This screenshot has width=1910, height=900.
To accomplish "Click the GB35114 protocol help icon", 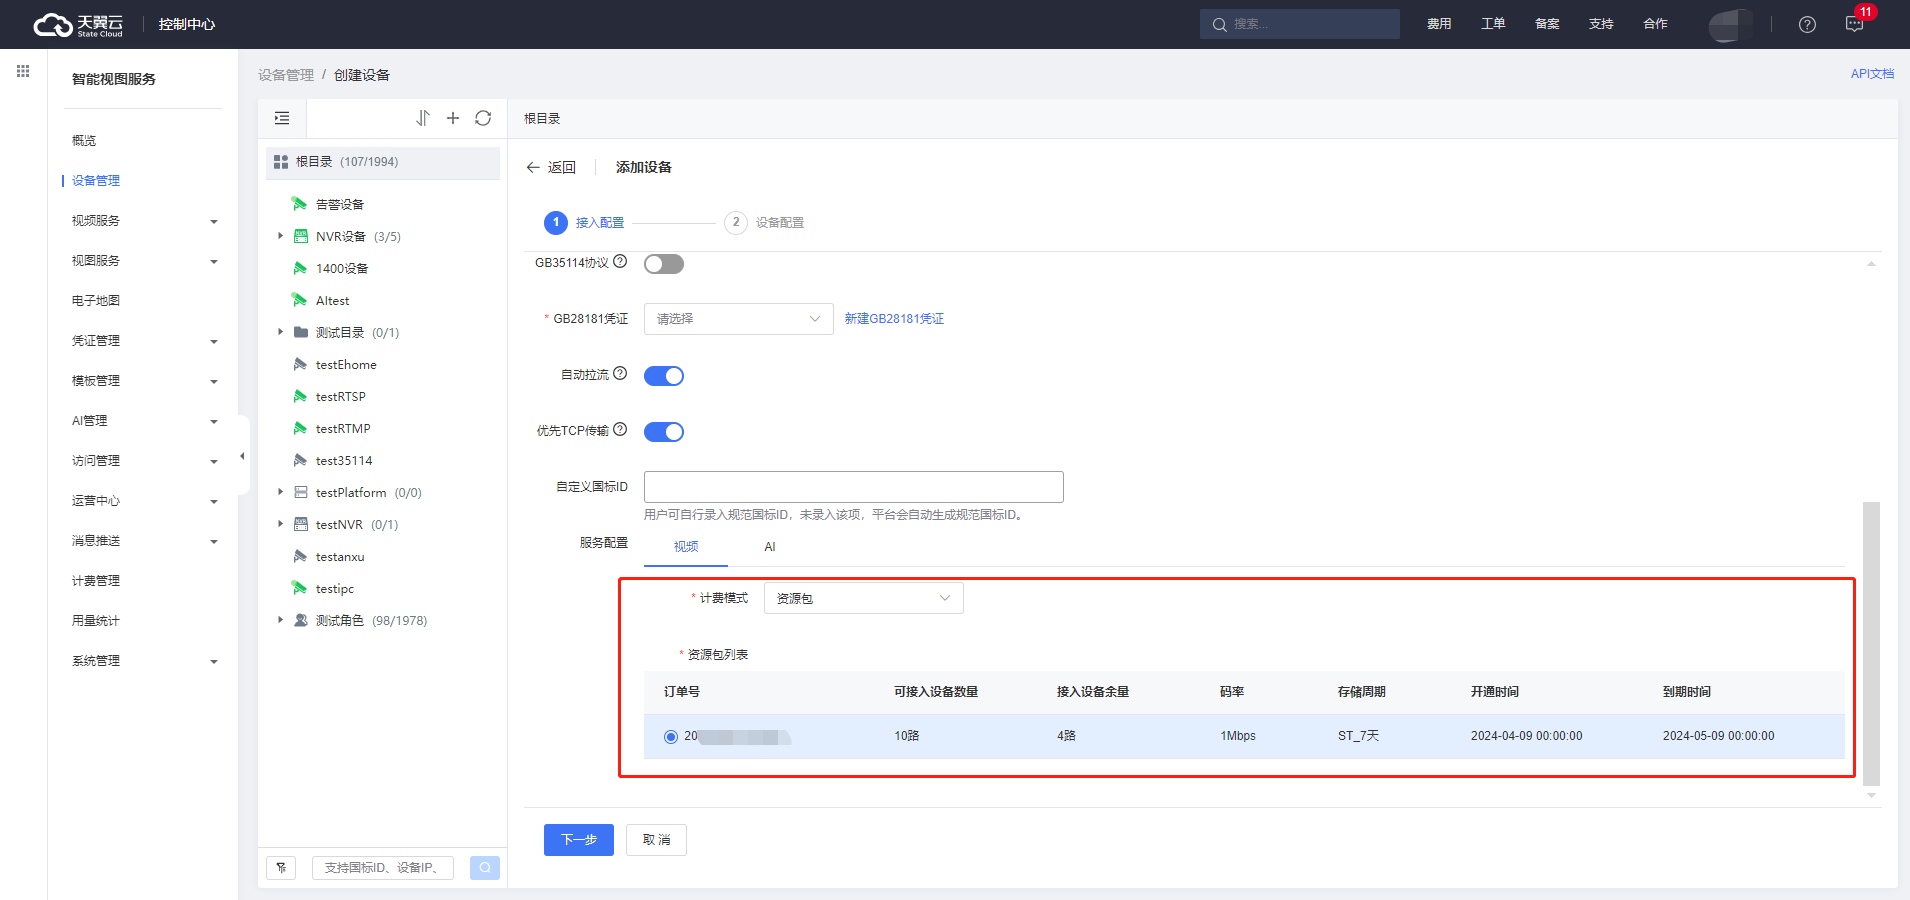I will pyautogui.click(x=620, y=261).
